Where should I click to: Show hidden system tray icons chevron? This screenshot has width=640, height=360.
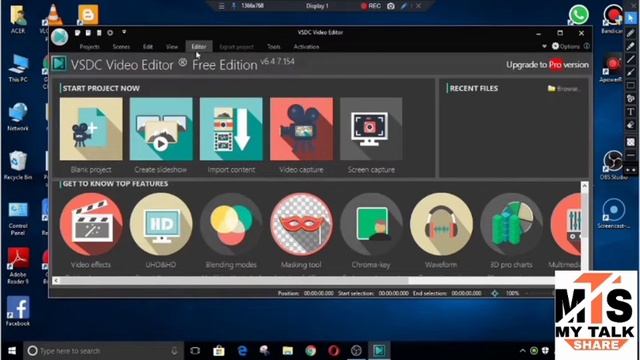pyautogui.click(x=522, y=351)
